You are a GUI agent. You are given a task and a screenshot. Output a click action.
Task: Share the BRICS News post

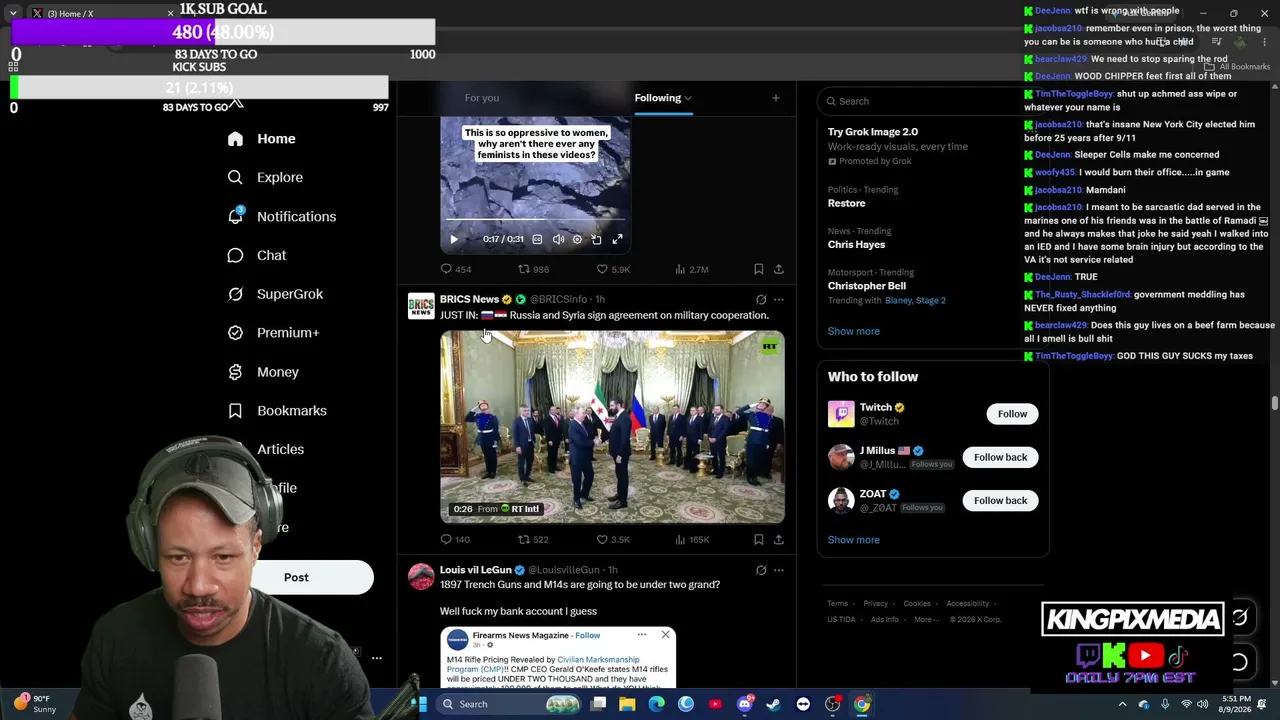pos(779,539)
